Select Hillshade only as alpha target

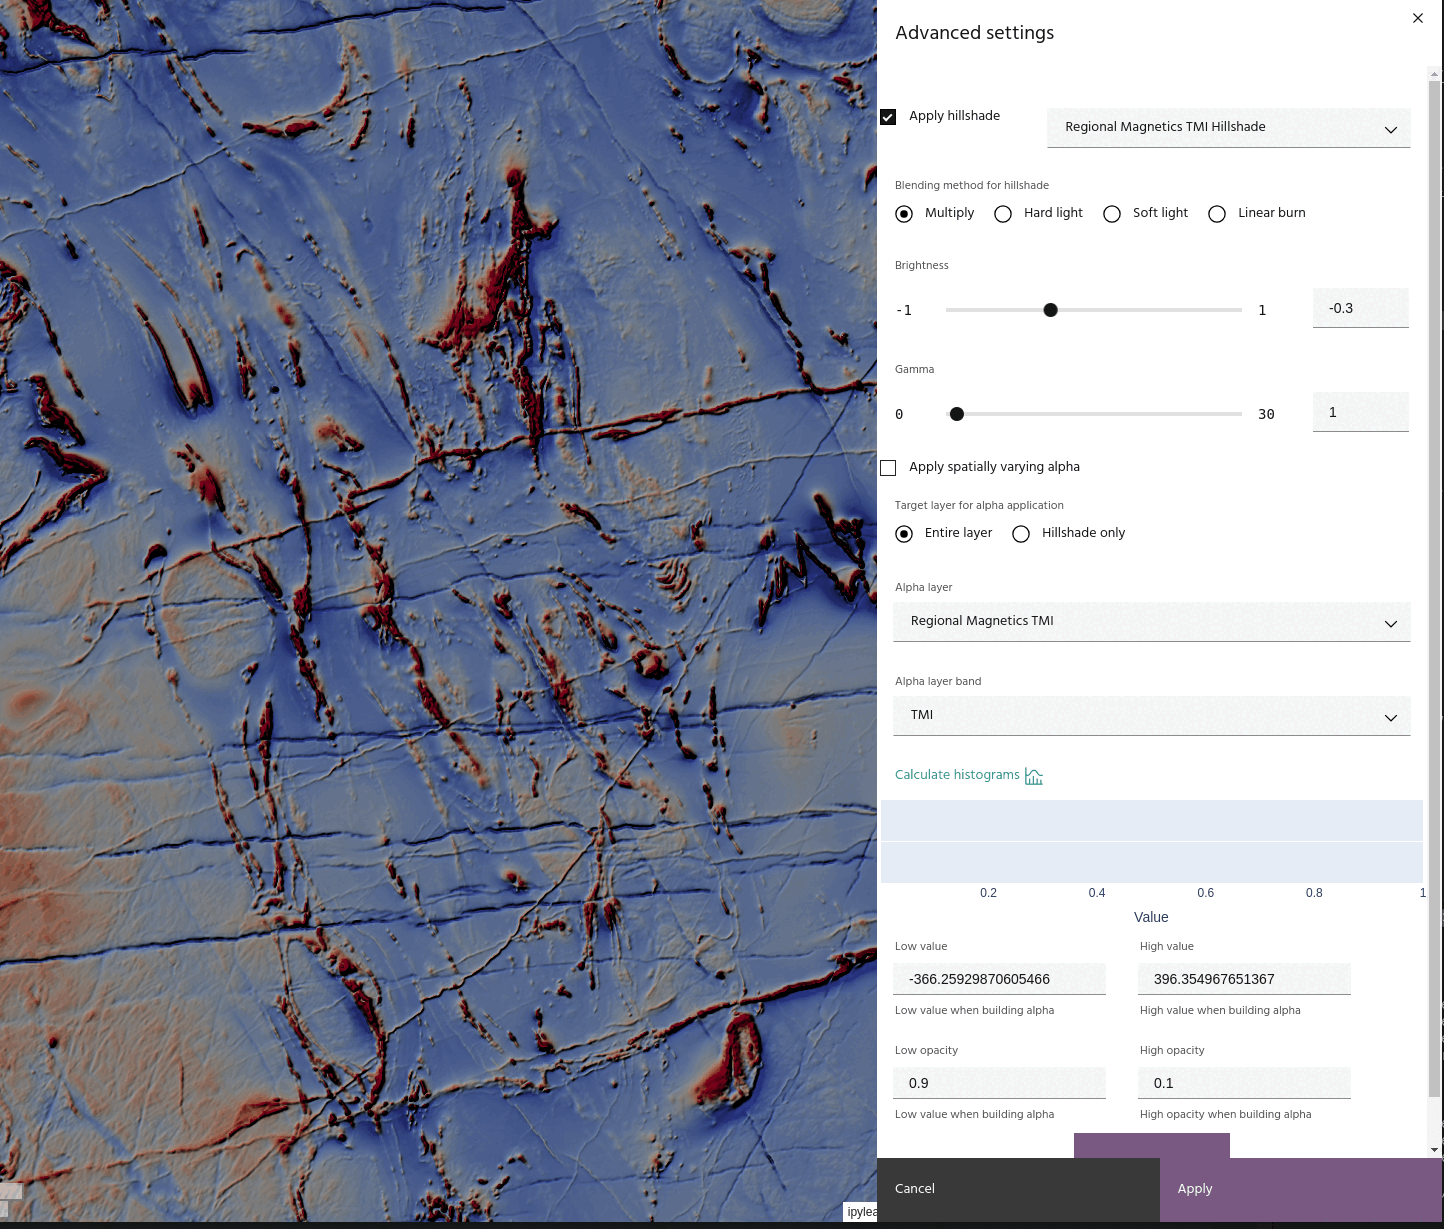(1021, 534)
